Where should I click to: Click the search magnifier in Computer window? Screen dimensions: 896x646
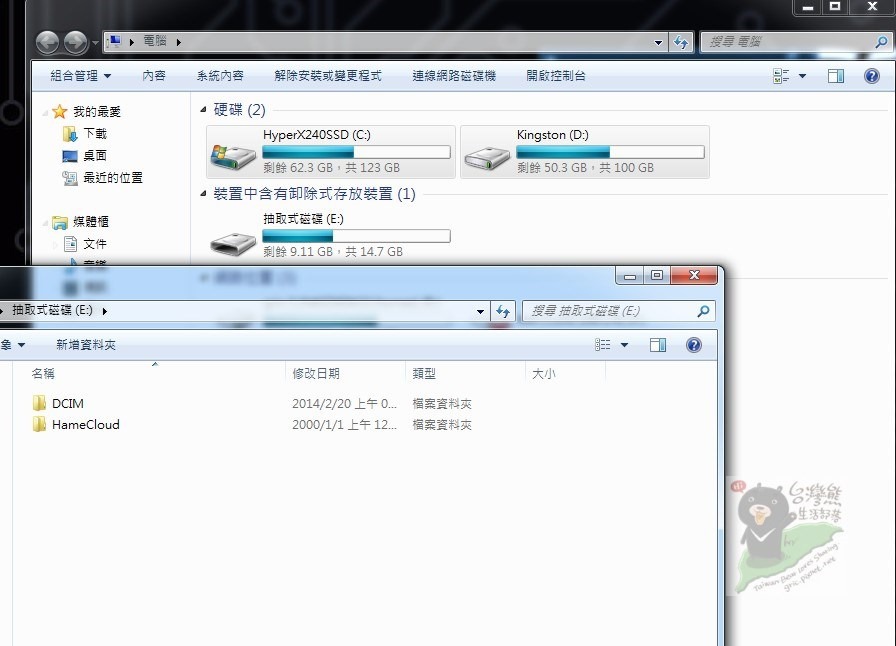881,42
